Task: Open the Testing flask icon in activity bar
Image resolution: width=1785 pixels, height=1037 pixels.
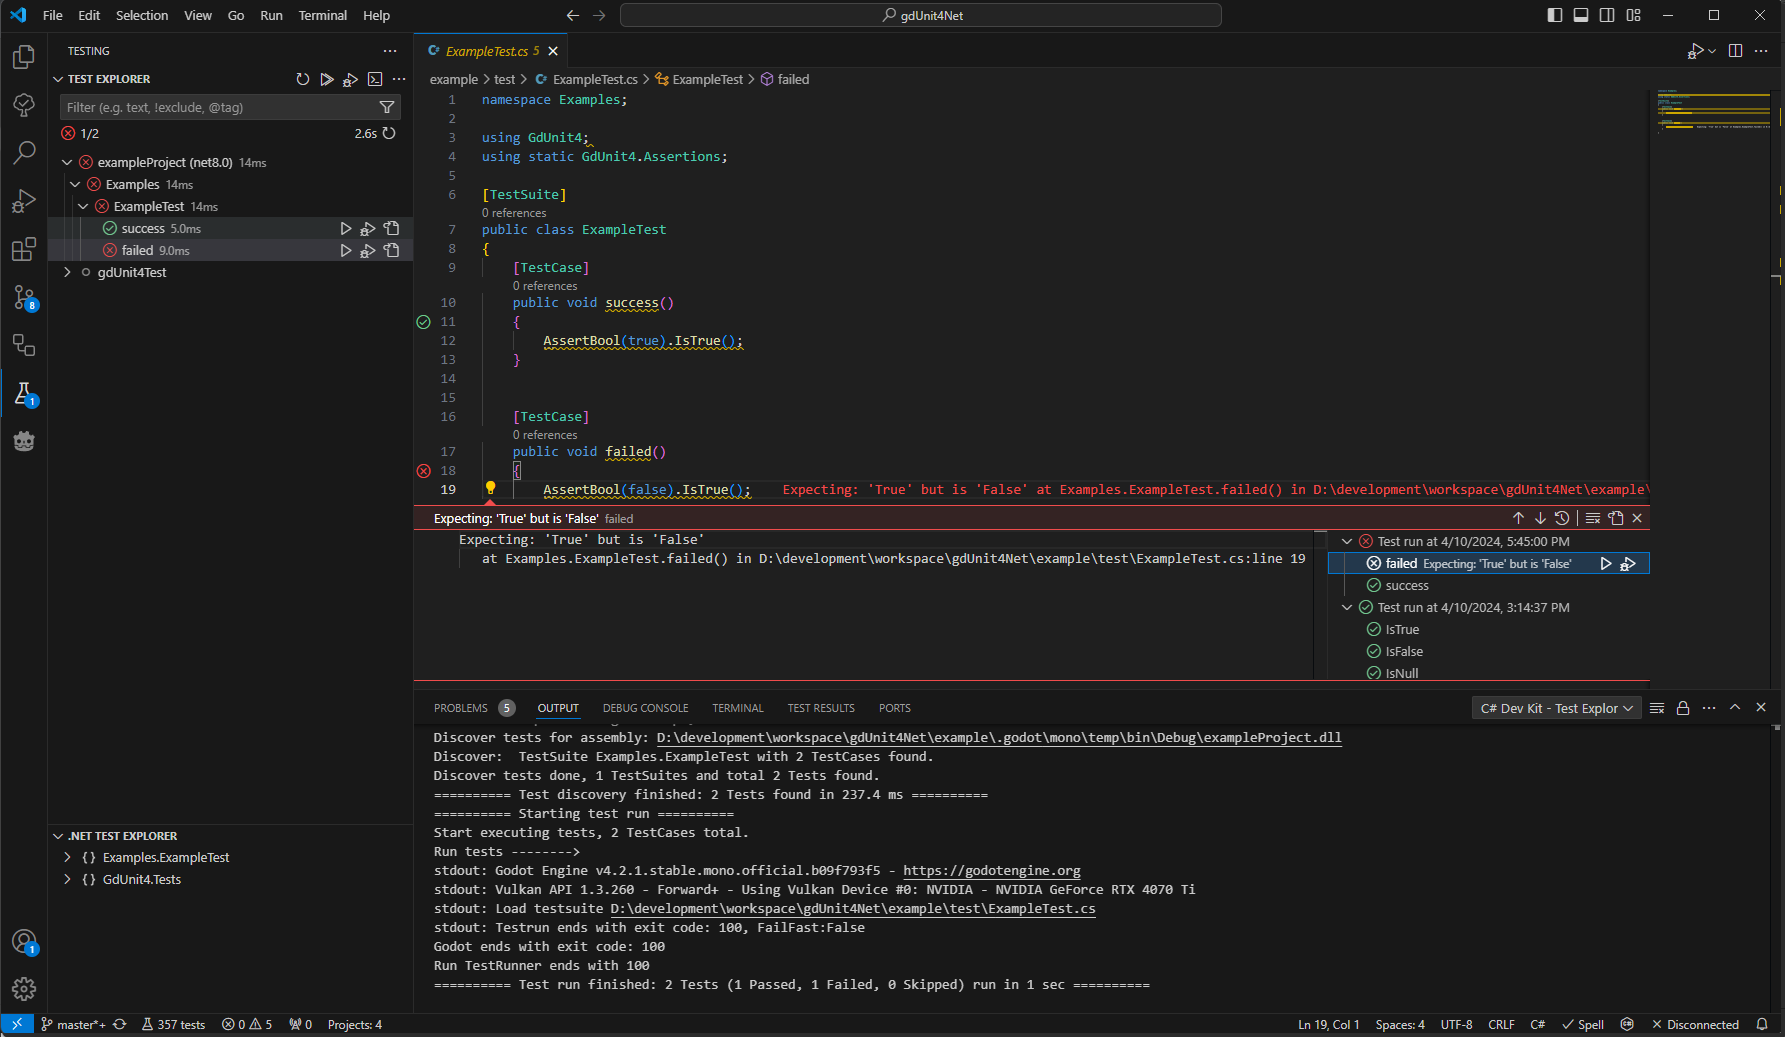Action: [24, 394]
